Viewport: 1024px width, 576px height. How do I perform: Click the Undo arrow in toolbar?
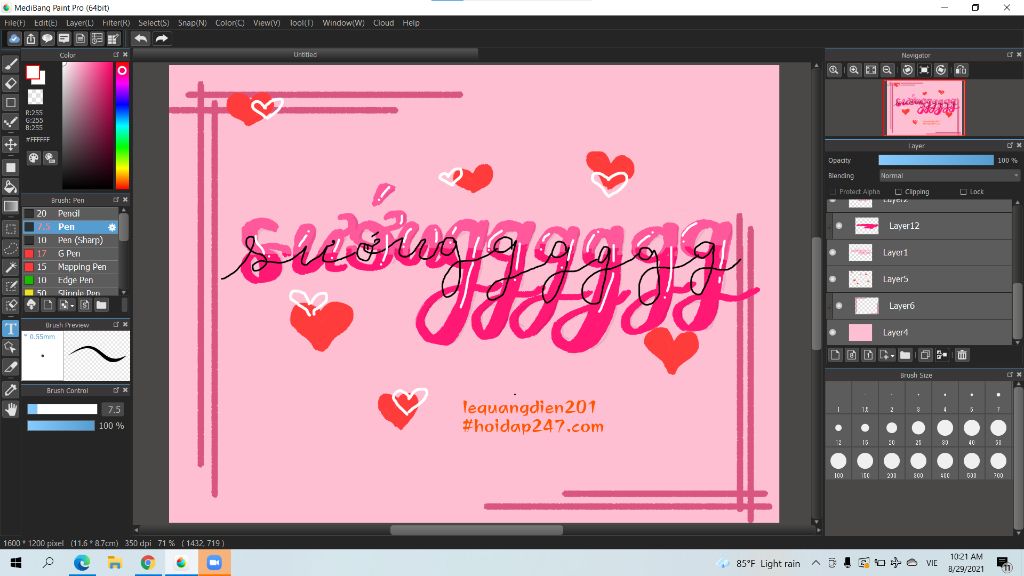pos(140,39)
